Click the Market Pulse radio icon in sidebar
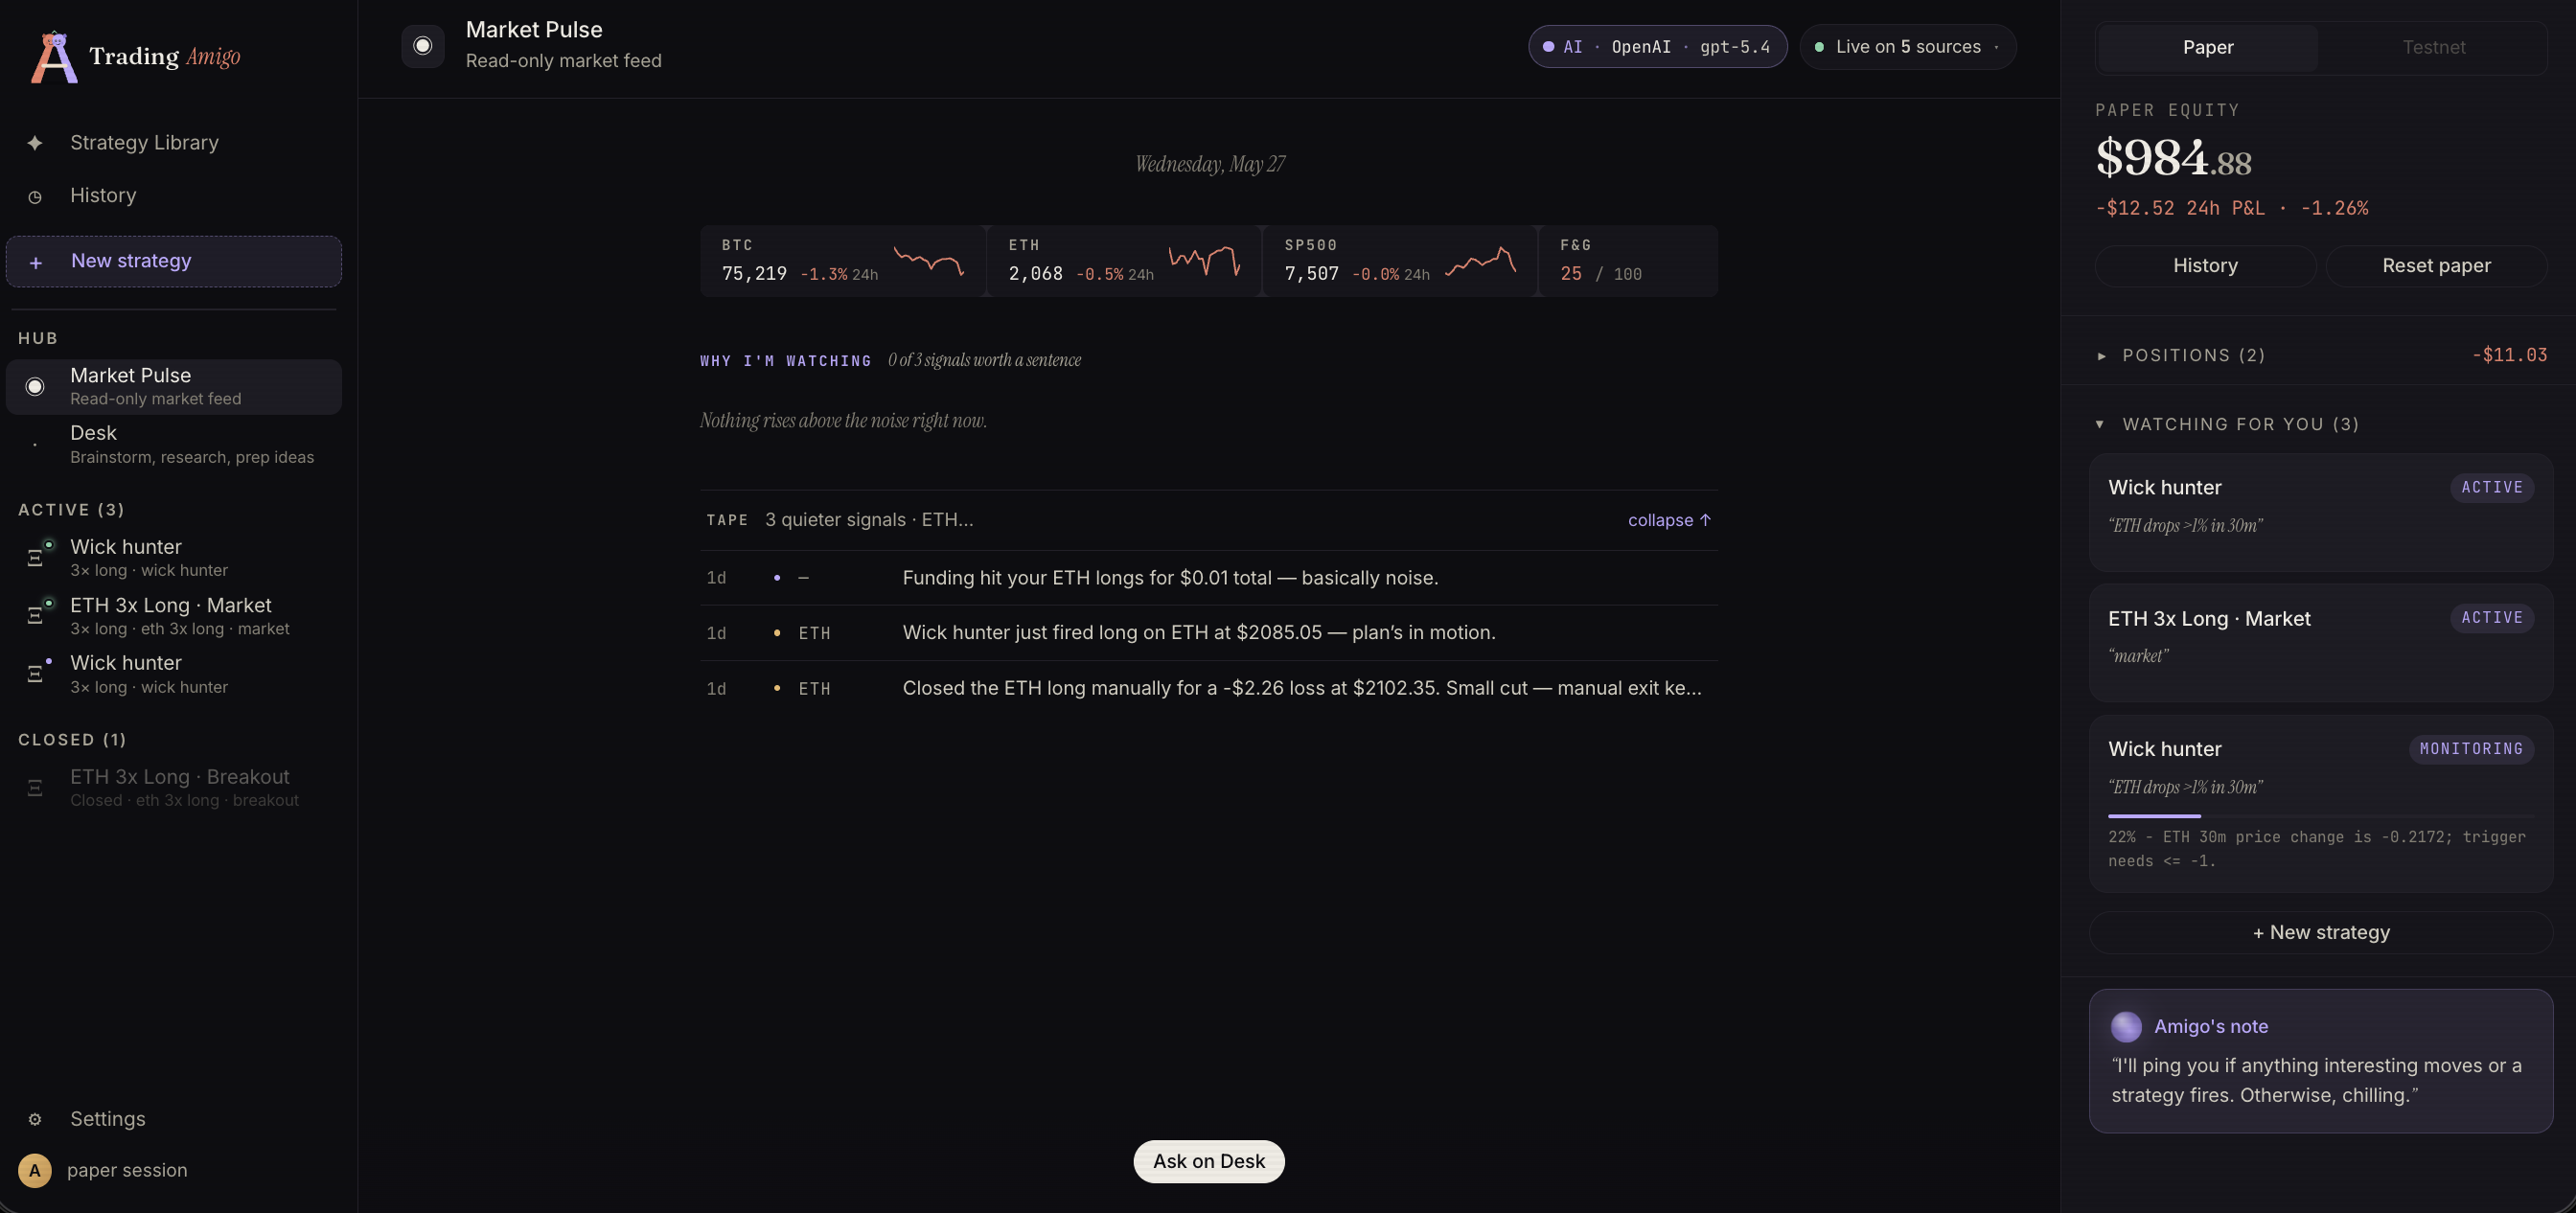Viewport: 2576px width, 1213px height. tap(35, 386)
